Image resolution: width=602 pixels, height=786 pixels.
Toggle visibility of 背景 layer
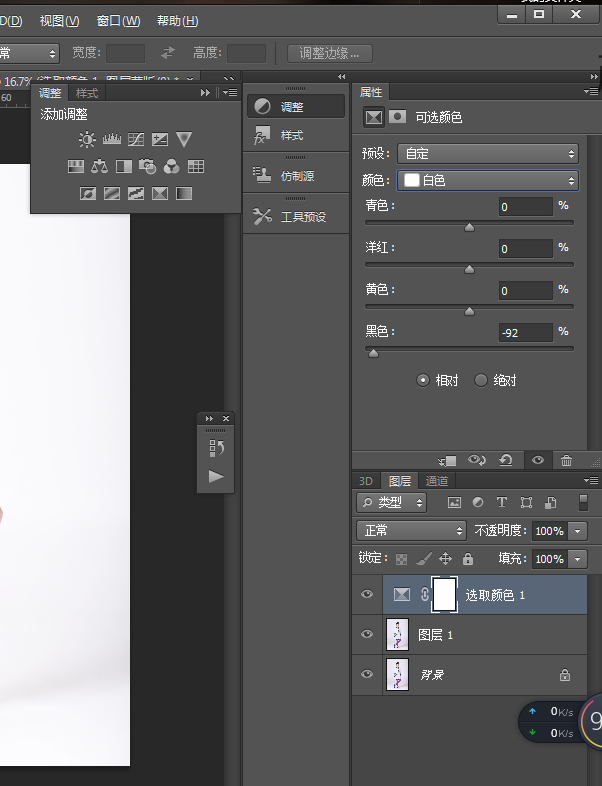click(x=366, y=675)
